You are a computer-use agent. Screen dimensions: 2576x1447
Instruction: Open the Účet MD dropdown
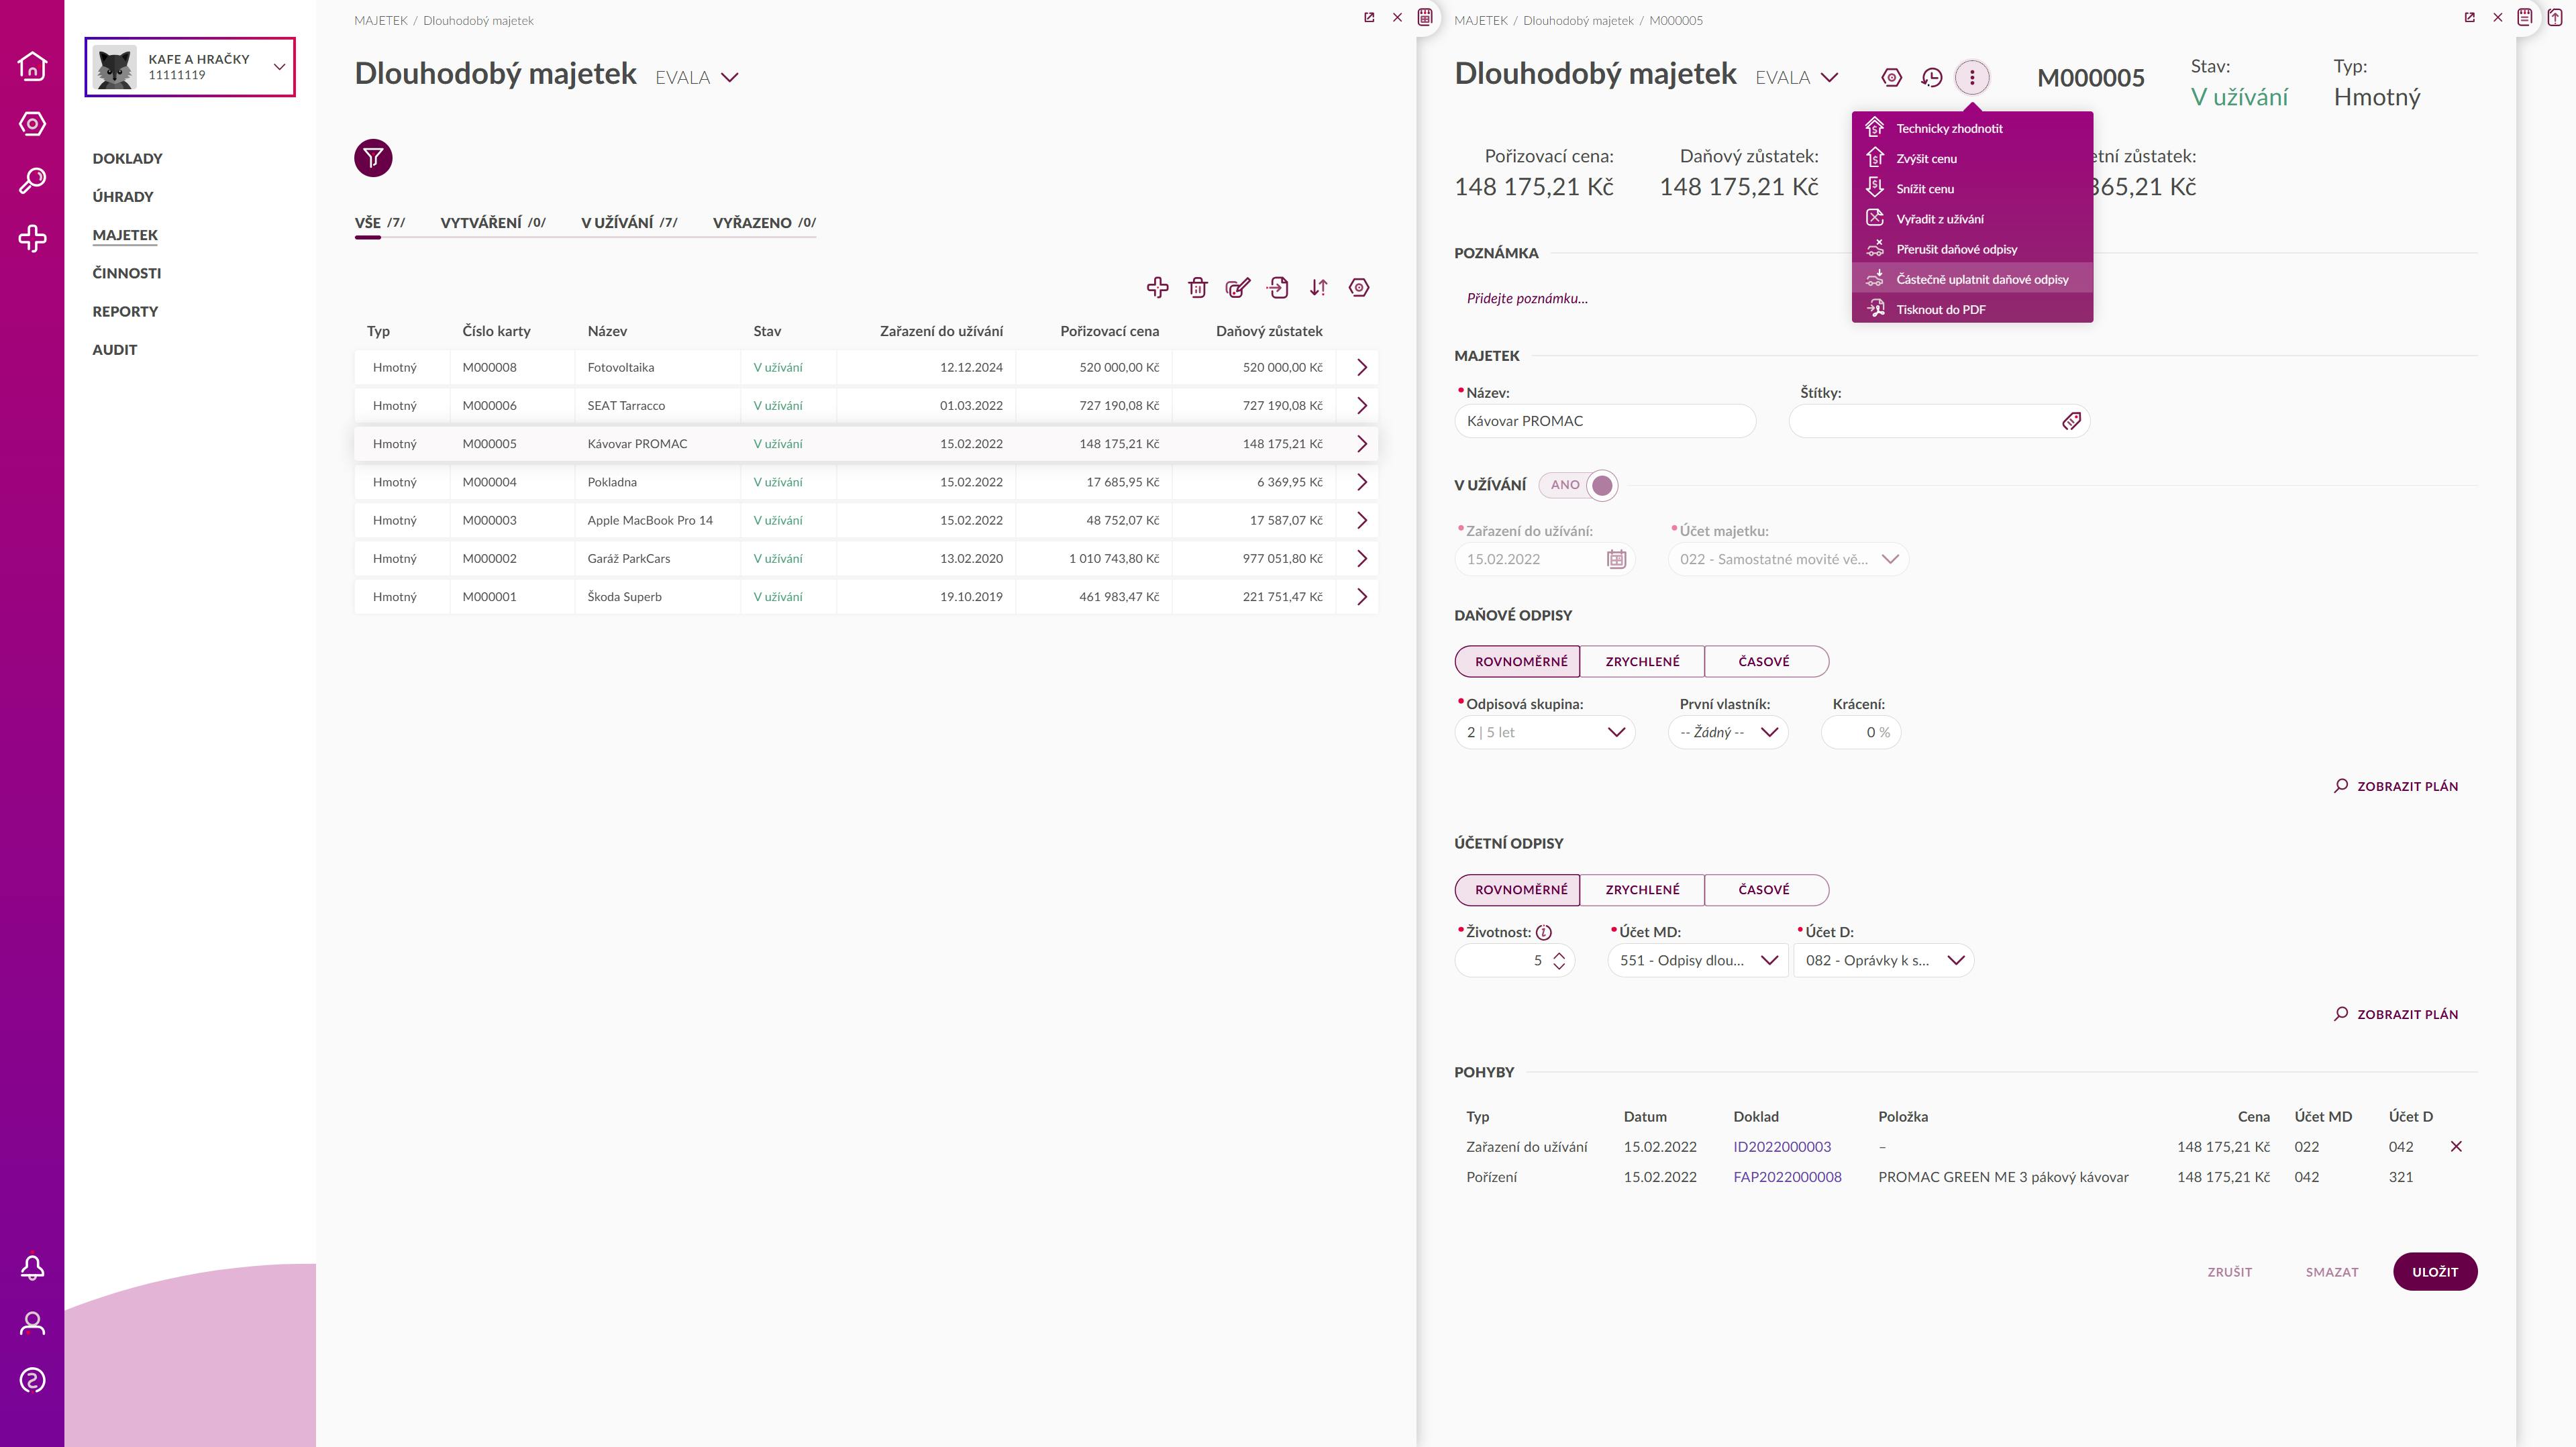click(x=1698, y=961)
